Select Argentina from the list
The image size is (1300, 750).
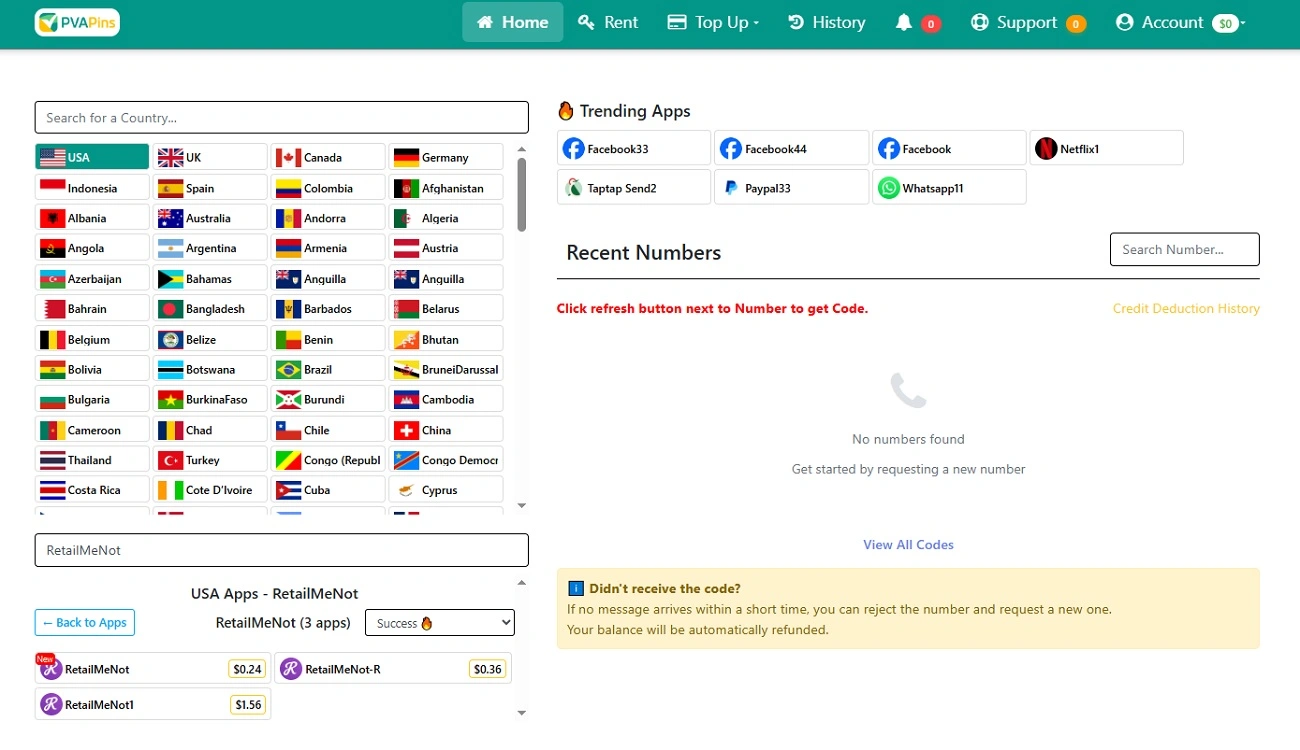pos(210,248)
